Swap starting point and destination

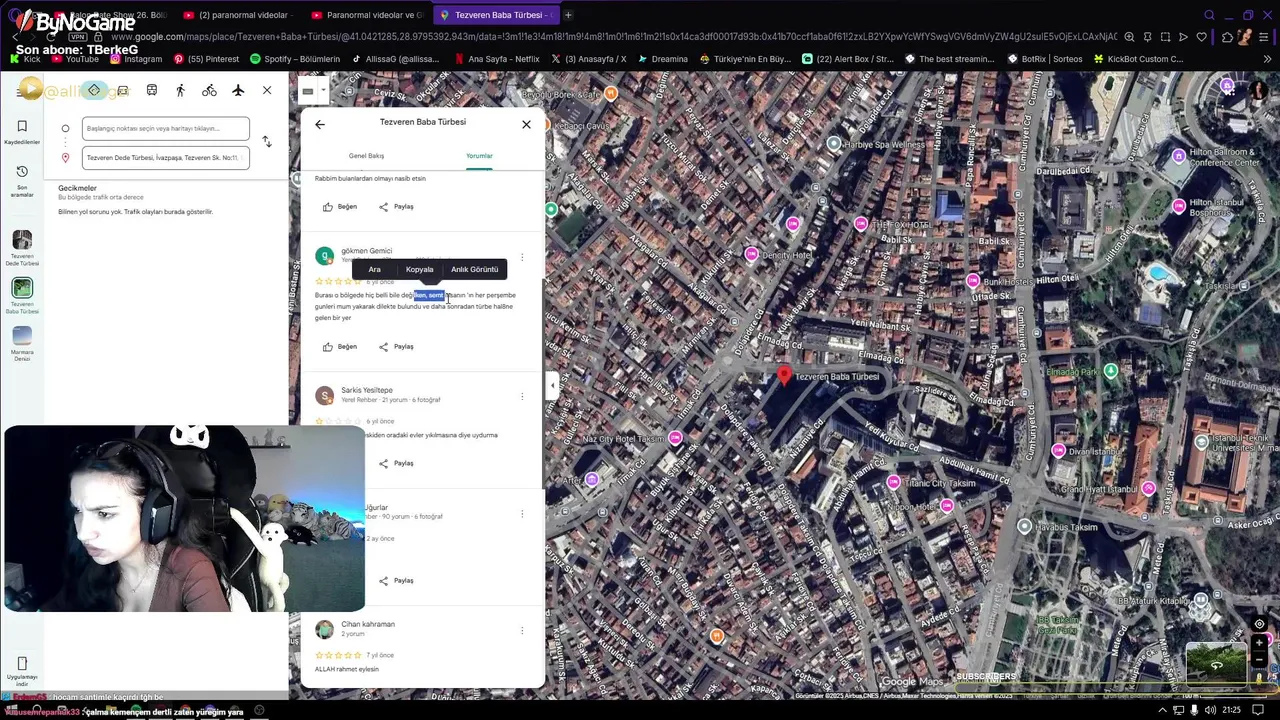tap(267, 142)
